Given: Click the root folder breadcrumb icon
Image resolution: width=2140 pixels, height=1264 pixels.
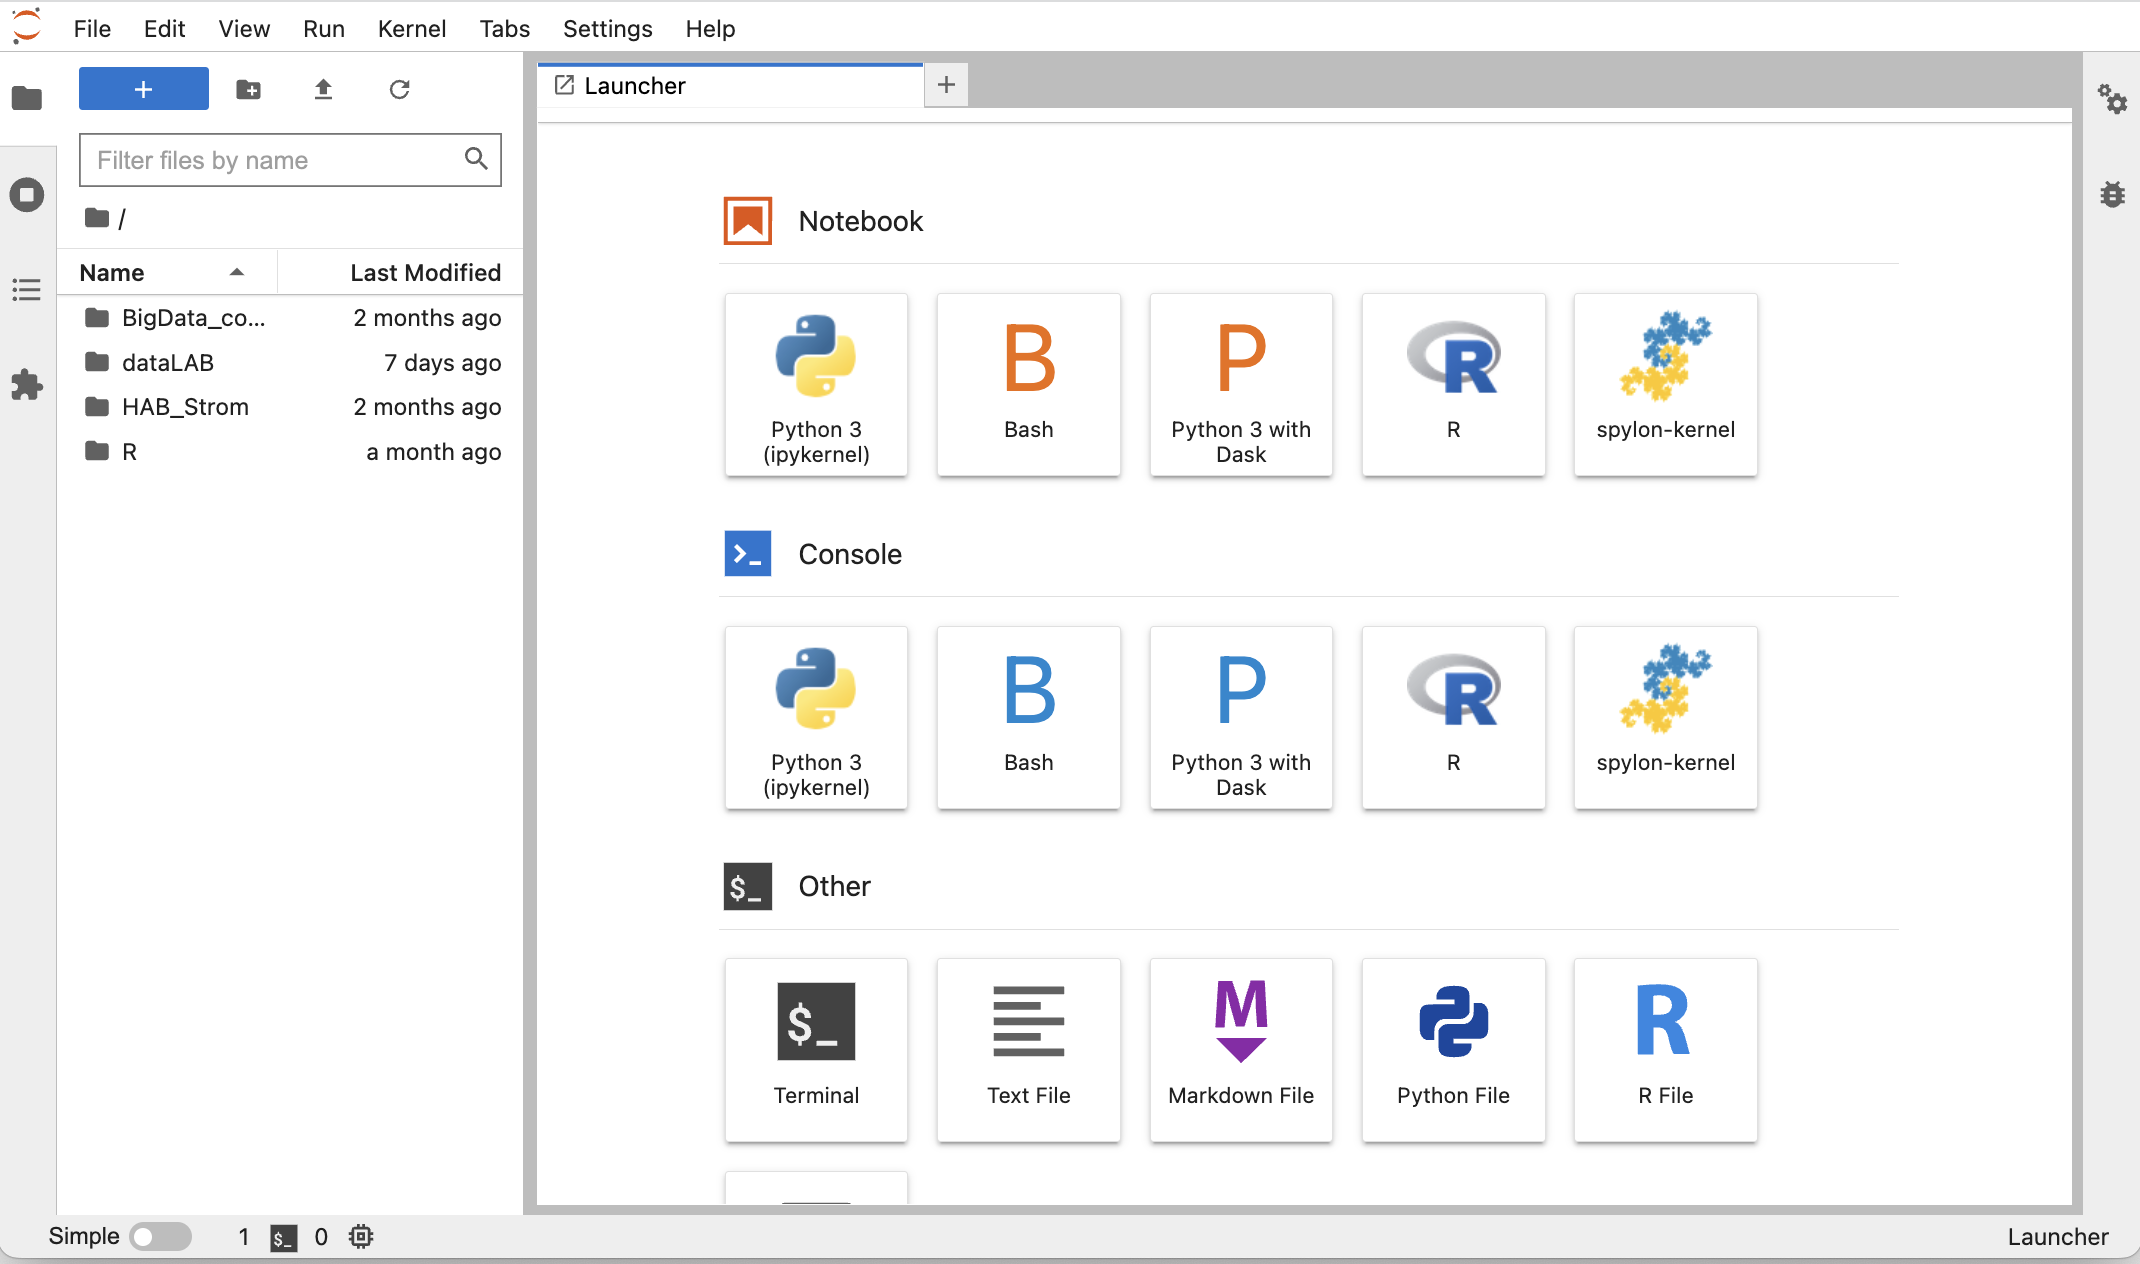Looking at the screenshot, I should 97,218.
